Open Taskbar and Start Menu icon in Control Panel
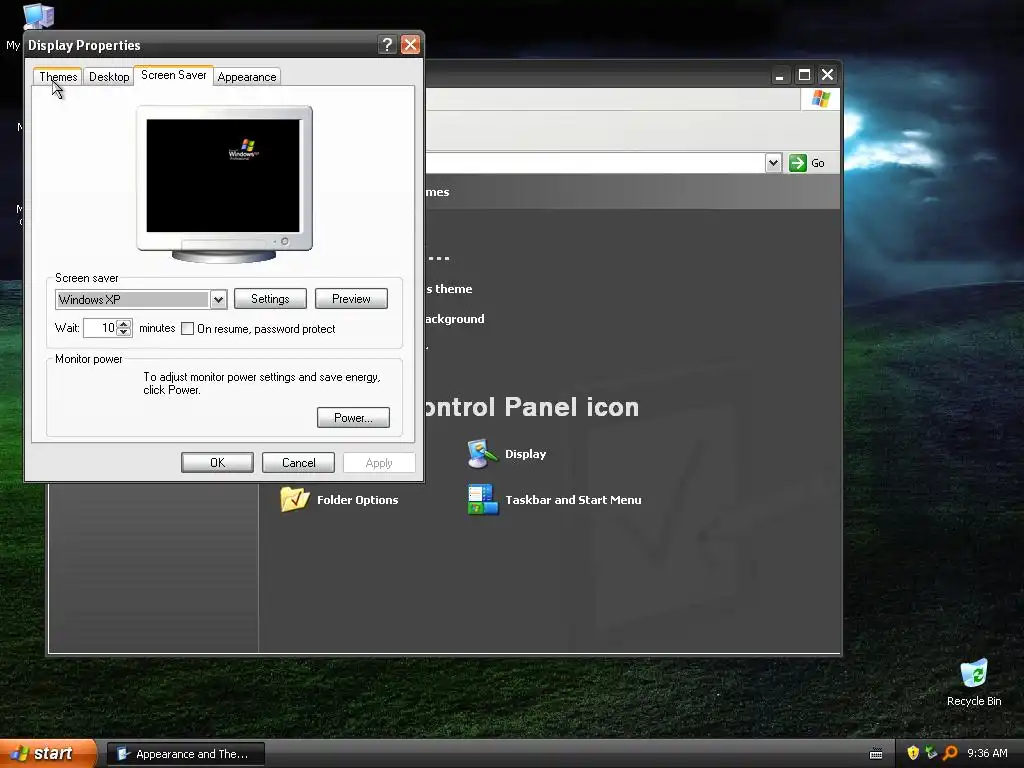This screenshot has height=768, width=1024. [483, 500]
